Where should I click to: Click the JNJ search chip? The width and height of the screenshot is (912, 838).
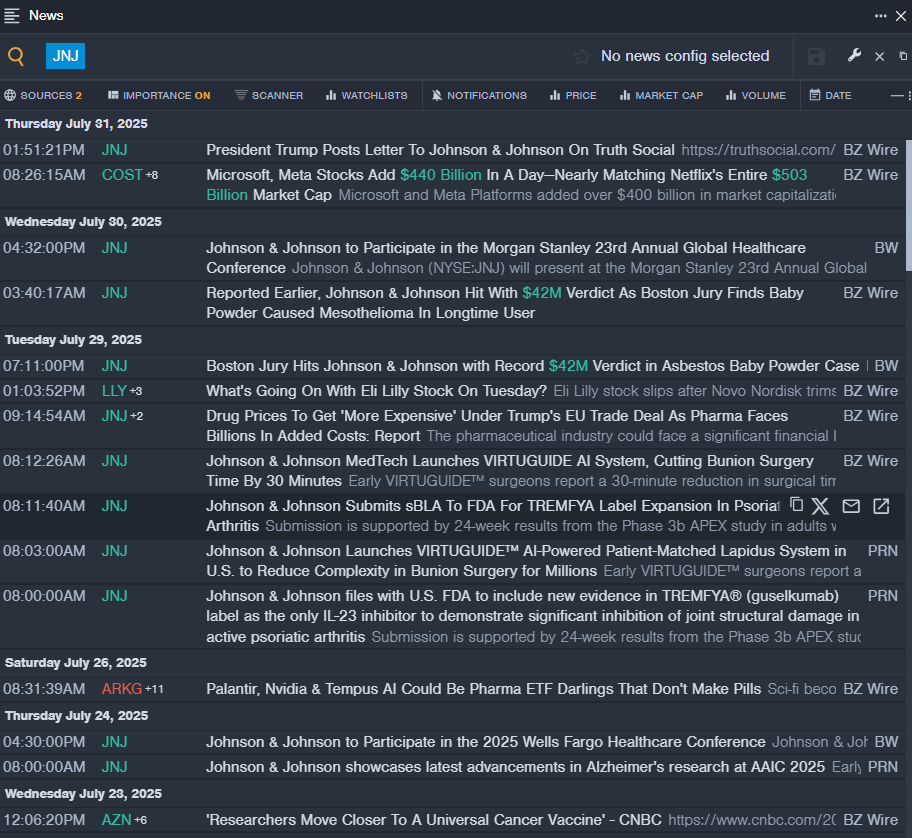[x=65, y=56]
